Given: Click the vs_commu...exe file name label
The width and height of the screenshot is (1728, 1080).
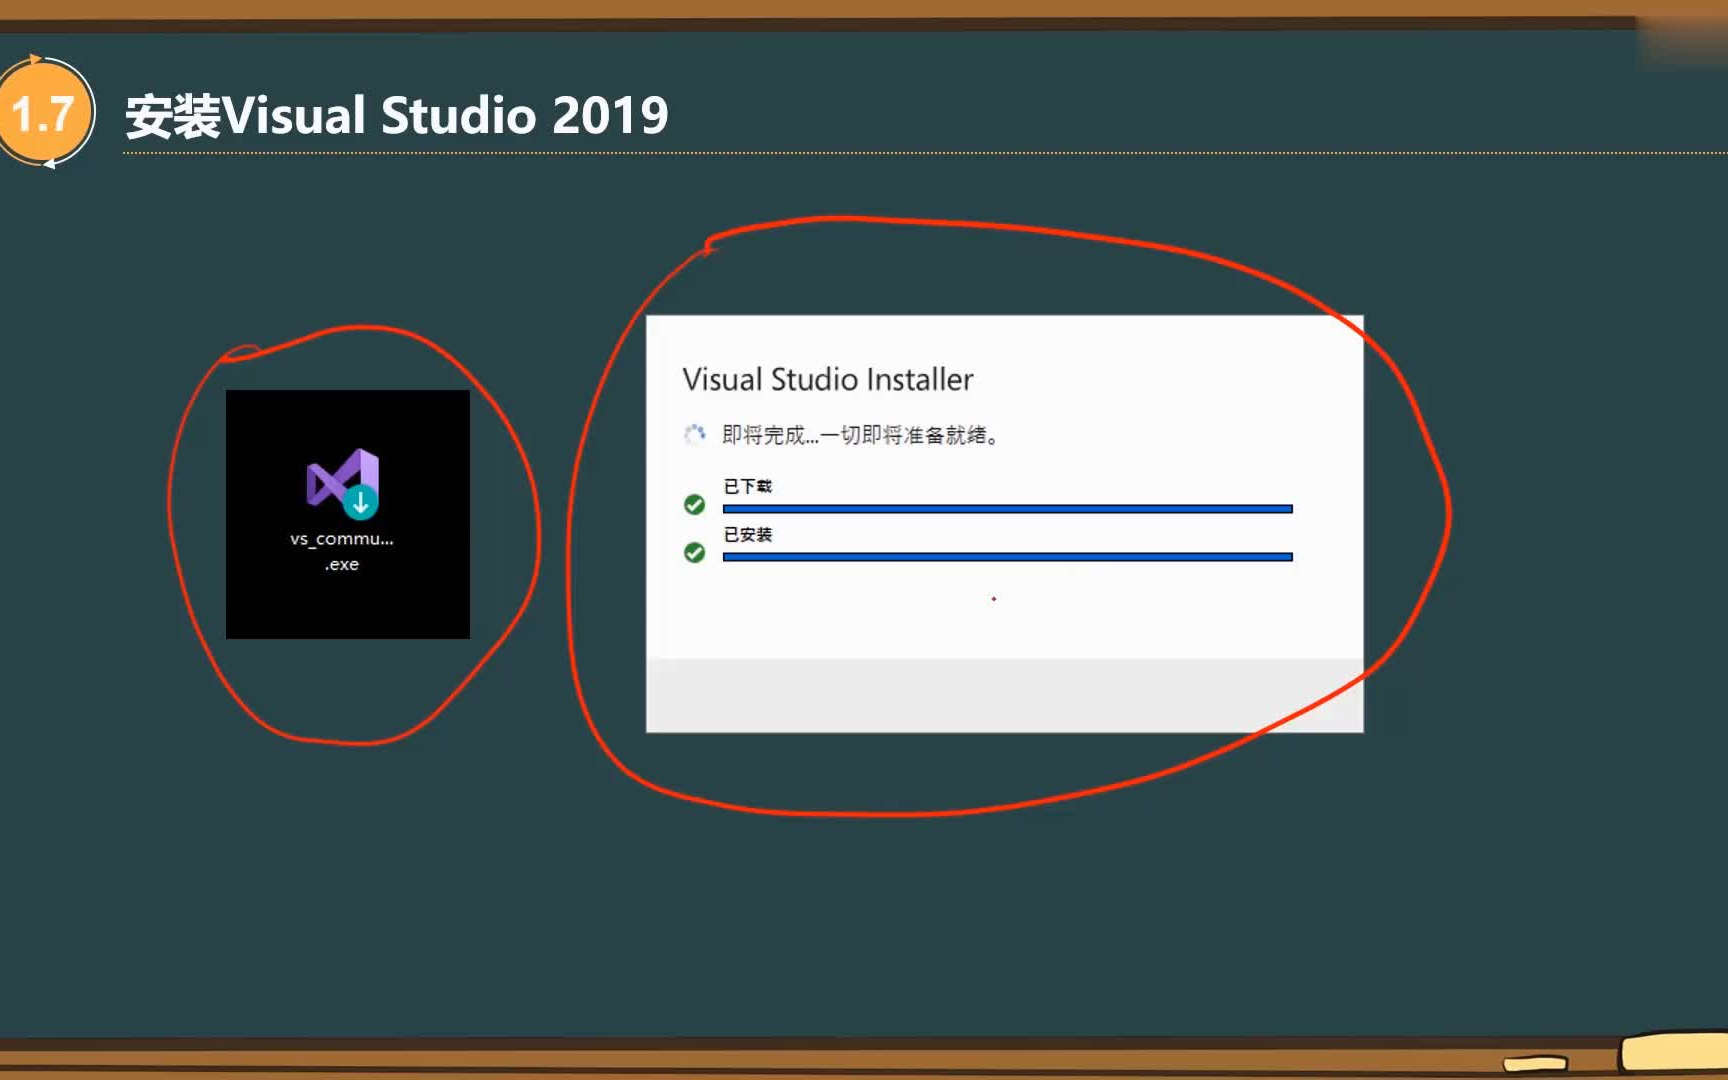Looking at the screenshot, I should click(x=340, y=550).
